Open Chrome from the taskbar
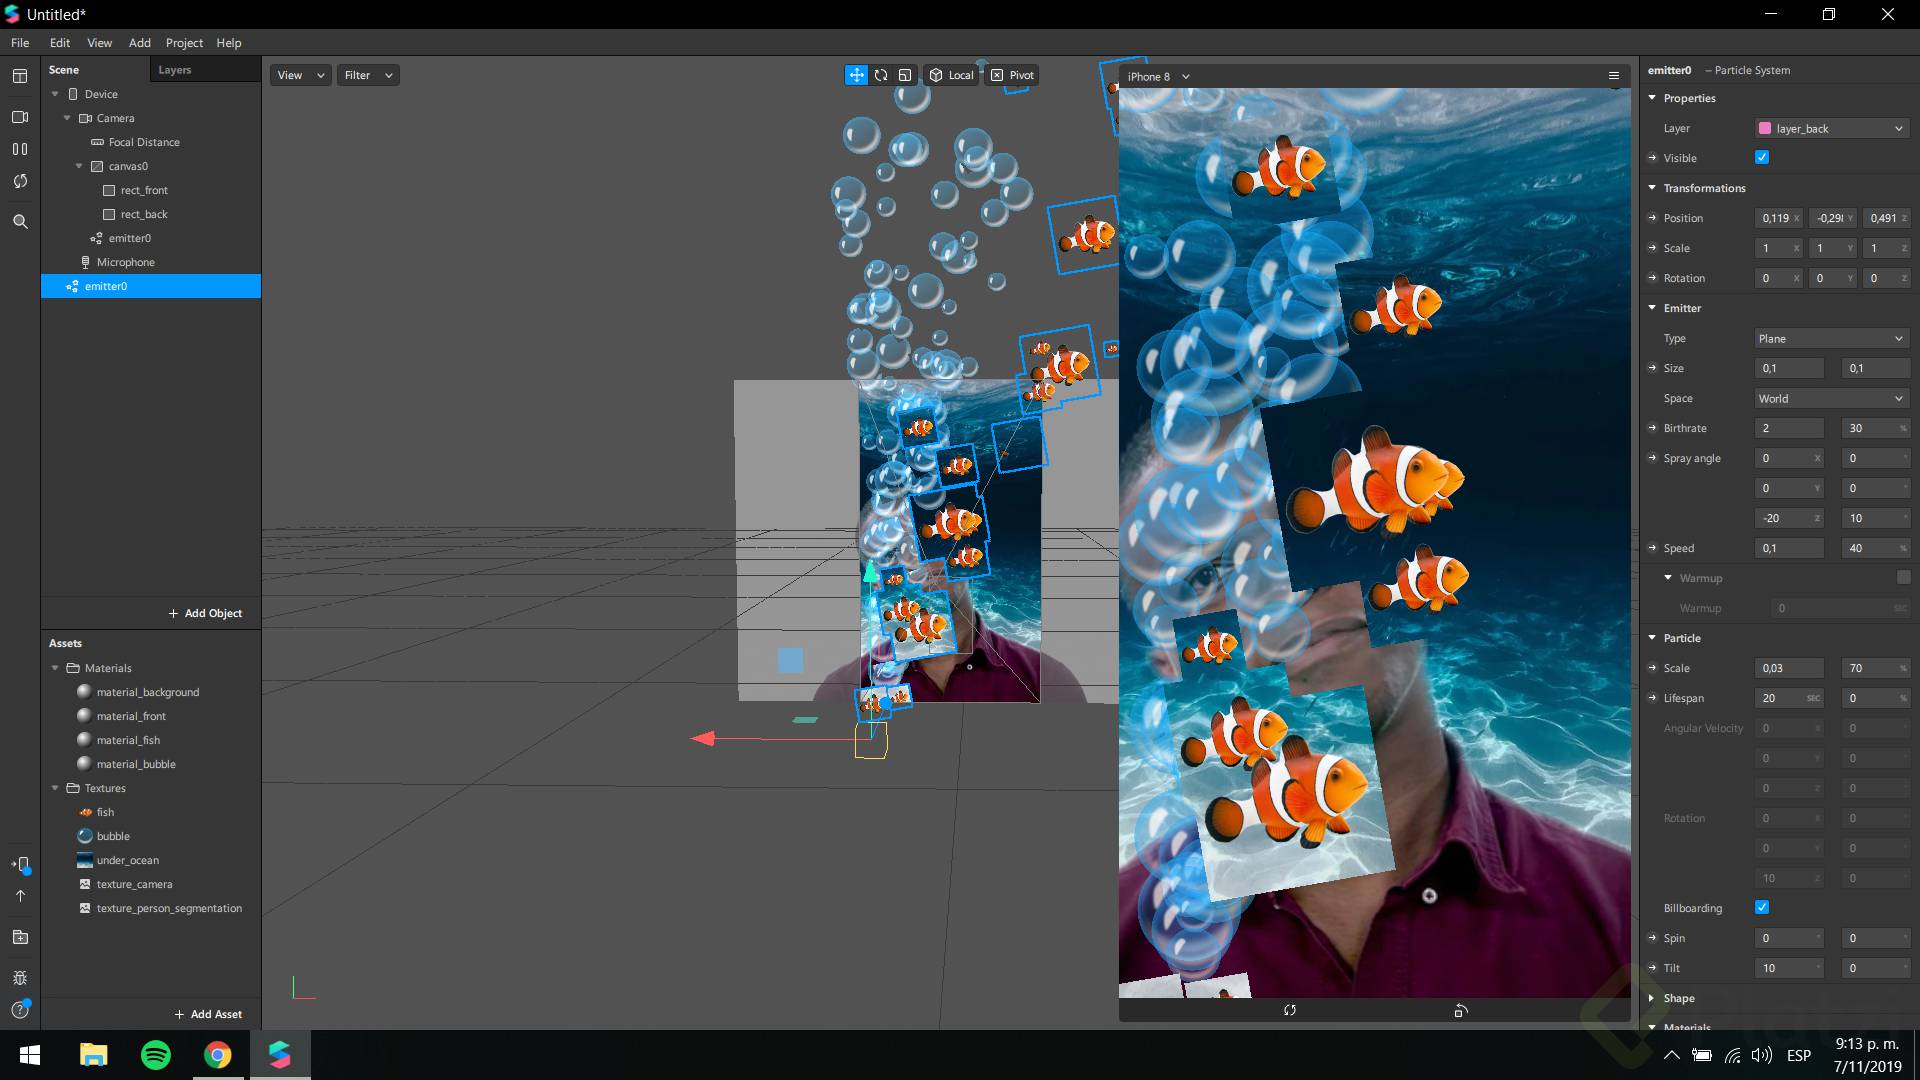 (x=218, y=1055)
